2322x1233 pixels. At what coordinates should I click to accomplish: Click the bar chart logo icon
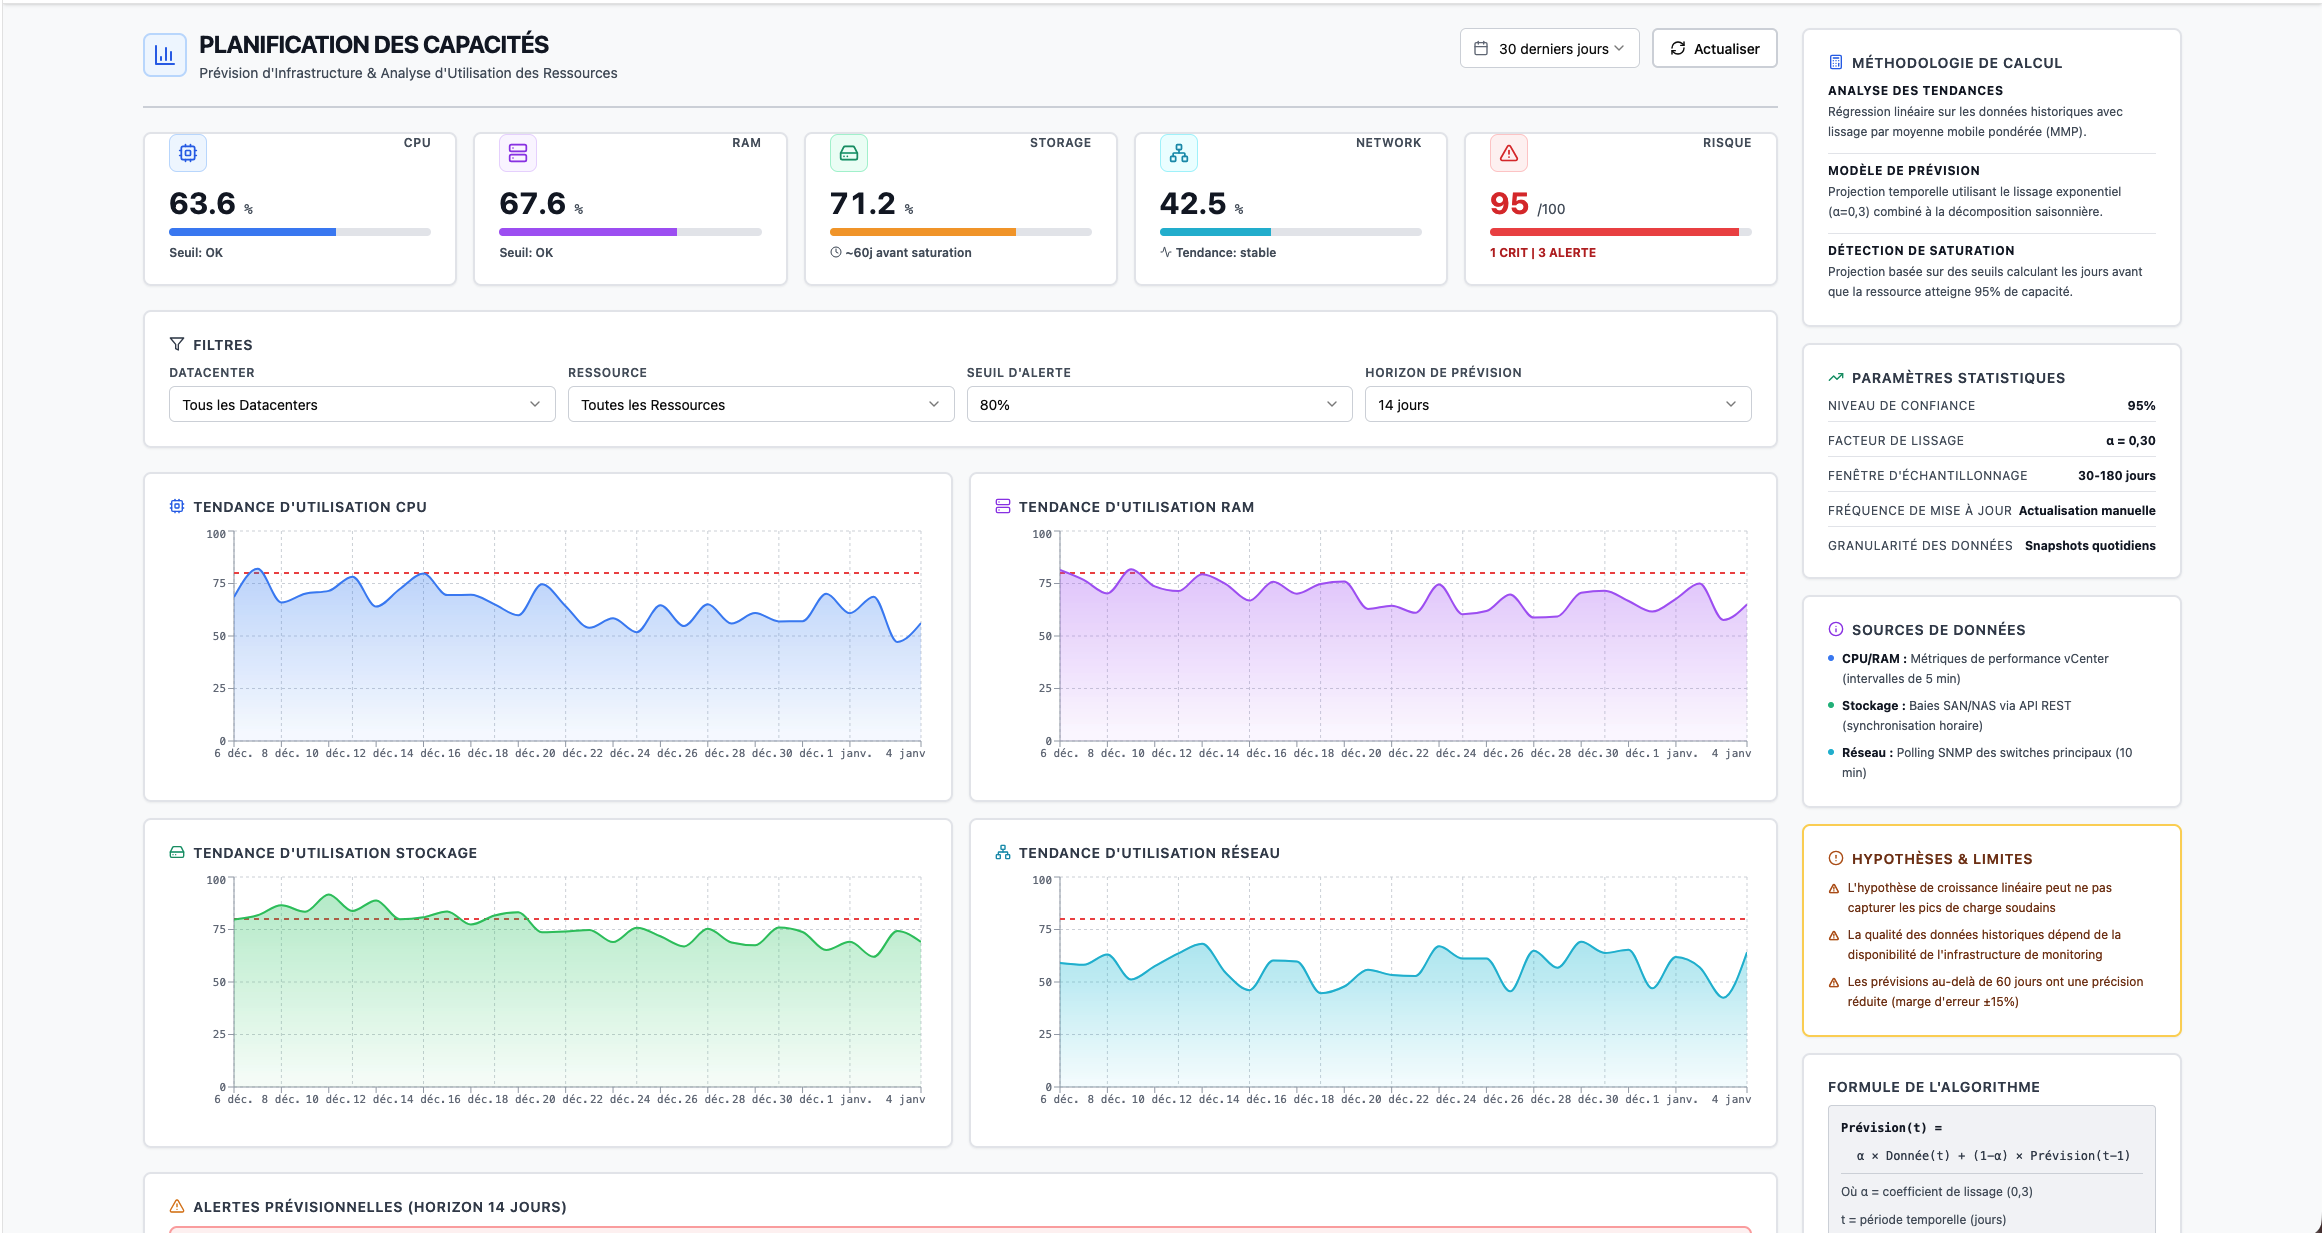[165, 55]
